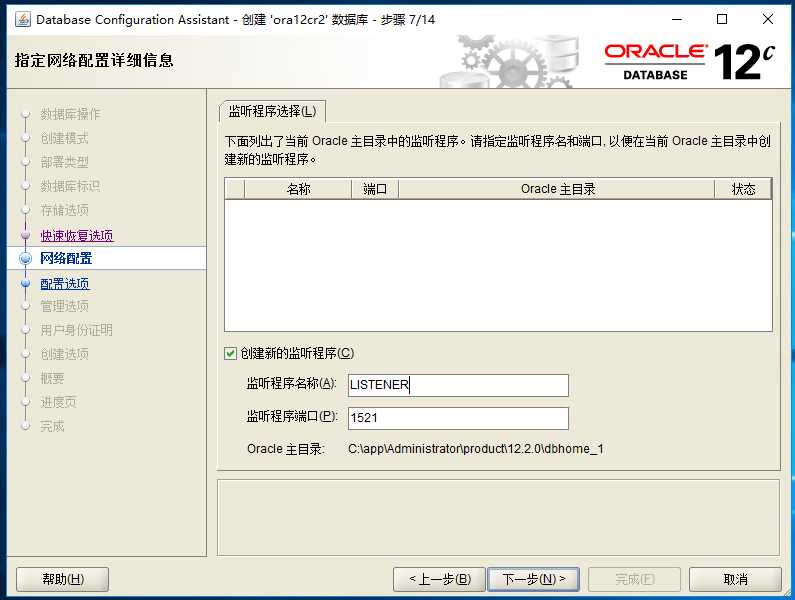The image size is (795, 600).
Task: Click the Oracle 主目录 label below port
Action: pyautogui.click(x=285, y=449)
